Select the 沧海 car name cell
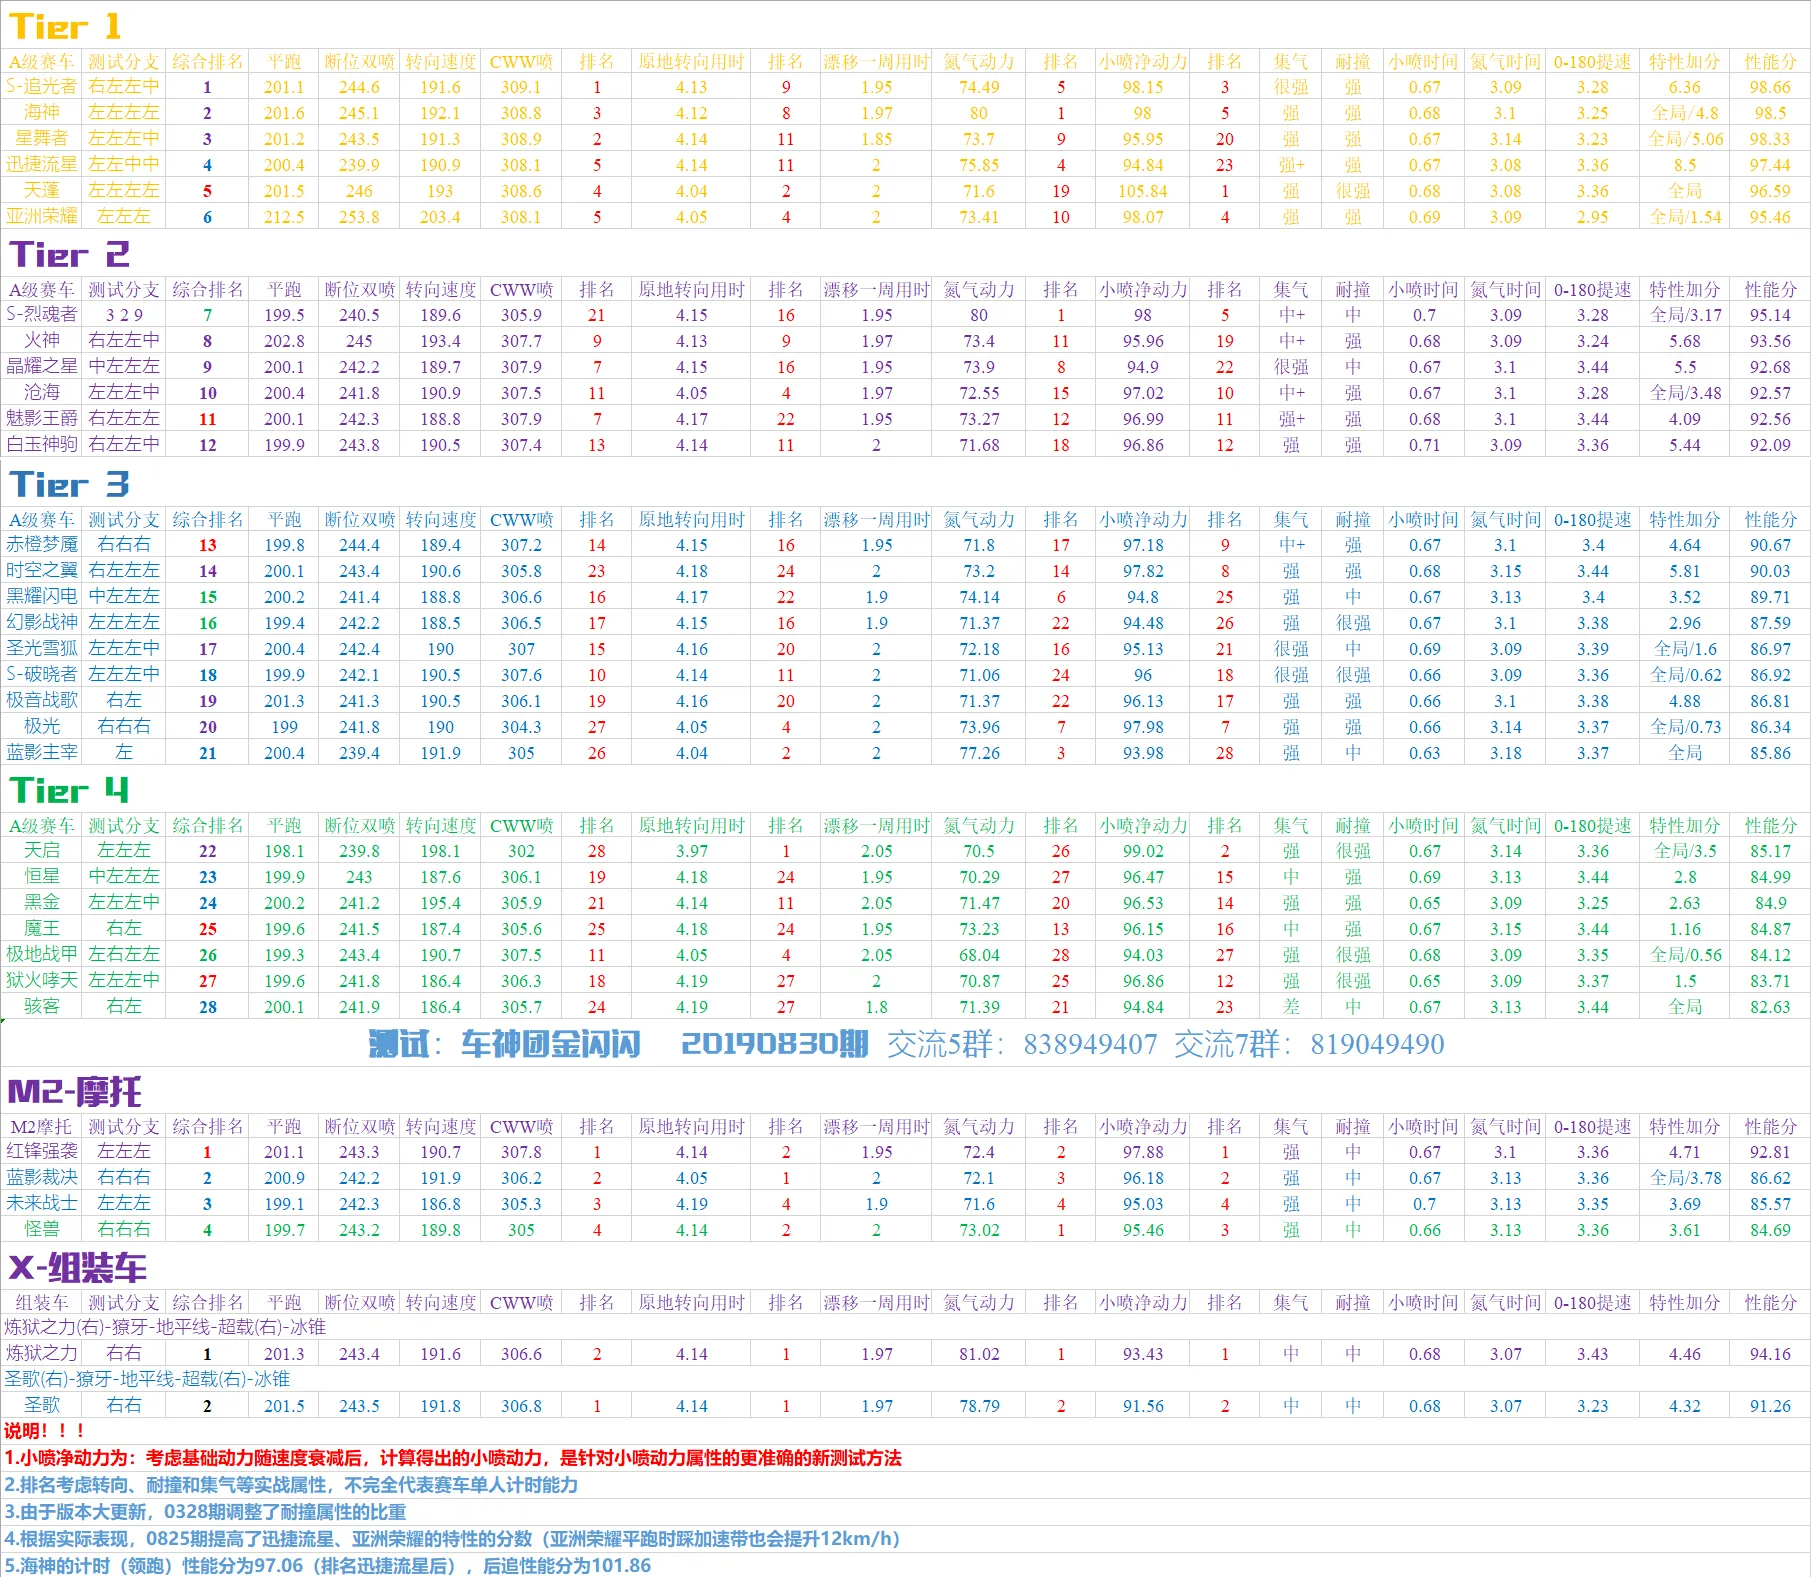The image size is (1811, 1577). tap(42, 393)
